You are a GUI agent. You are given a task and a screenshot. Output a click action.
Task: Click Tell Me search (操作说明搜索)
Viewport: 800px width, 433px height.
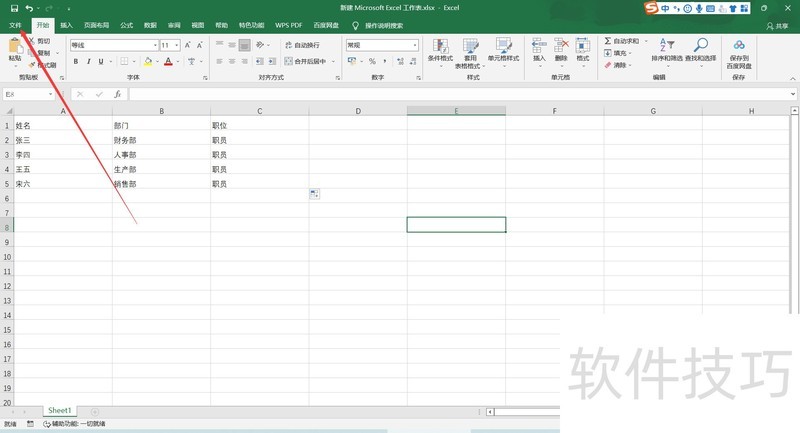(378, 26)
